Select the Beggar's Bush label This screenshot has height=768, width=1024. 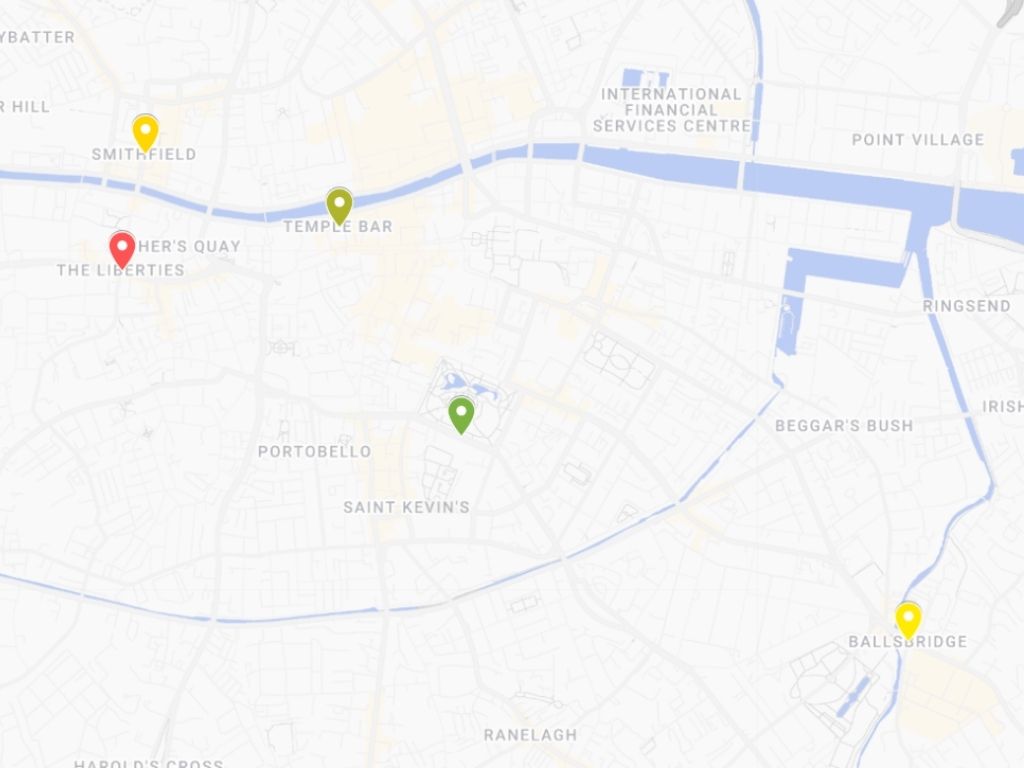click(844, 426)
